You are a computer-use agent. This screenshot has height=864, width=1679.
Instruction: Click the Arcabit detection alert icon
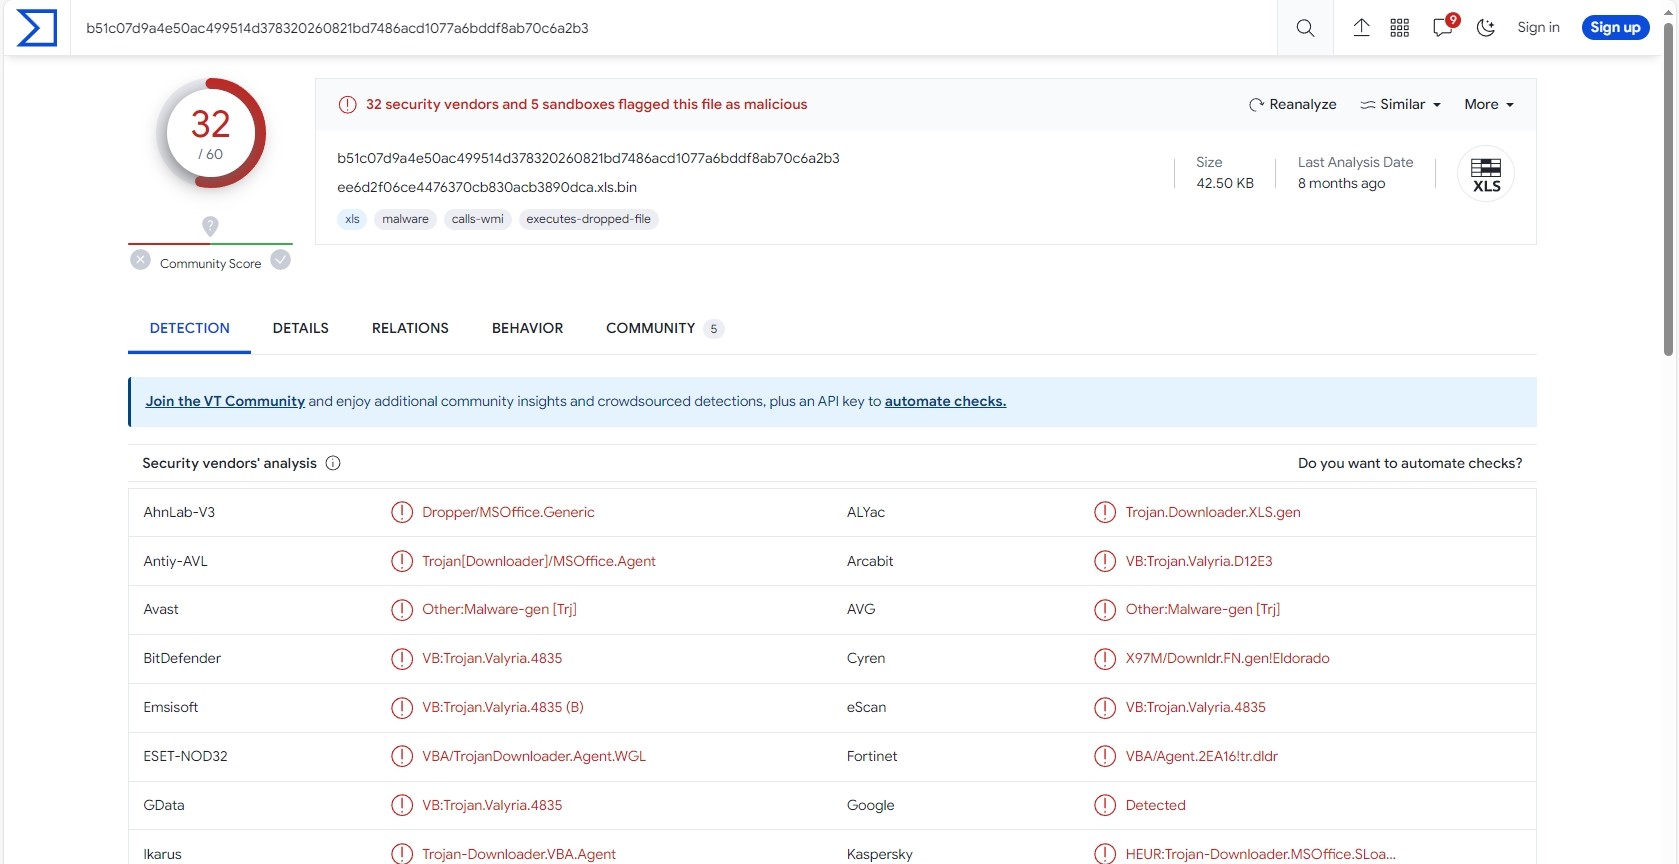coord(1105,561)
